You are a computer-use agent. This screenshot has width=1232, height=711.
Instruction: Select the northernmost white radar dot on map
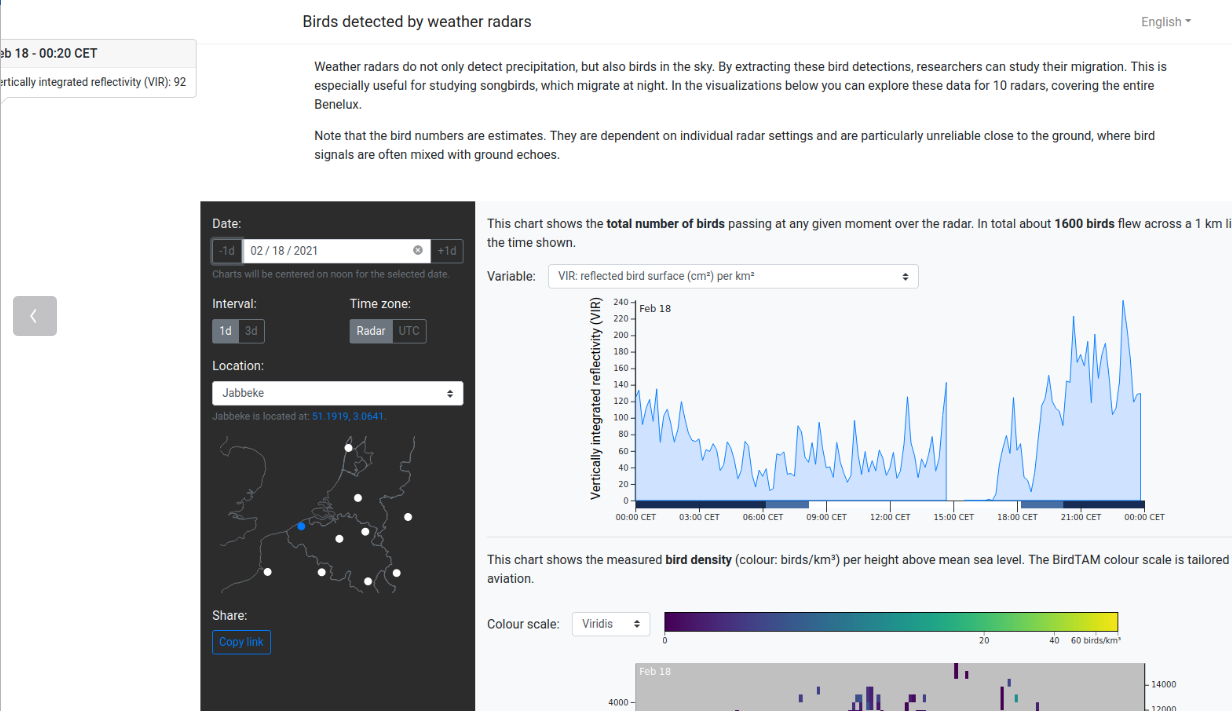tap(349, 448)
